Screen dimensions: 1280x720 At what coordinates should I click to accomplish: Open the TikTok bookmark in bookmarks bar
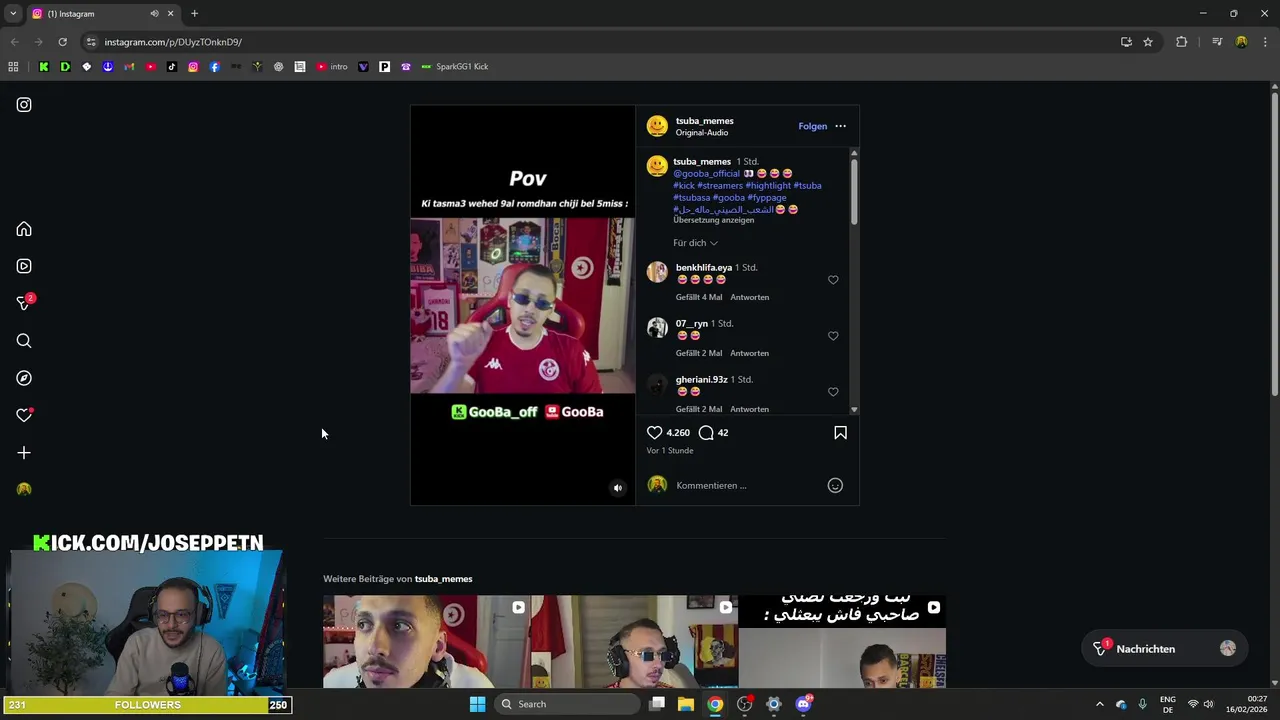coord(172,67)
